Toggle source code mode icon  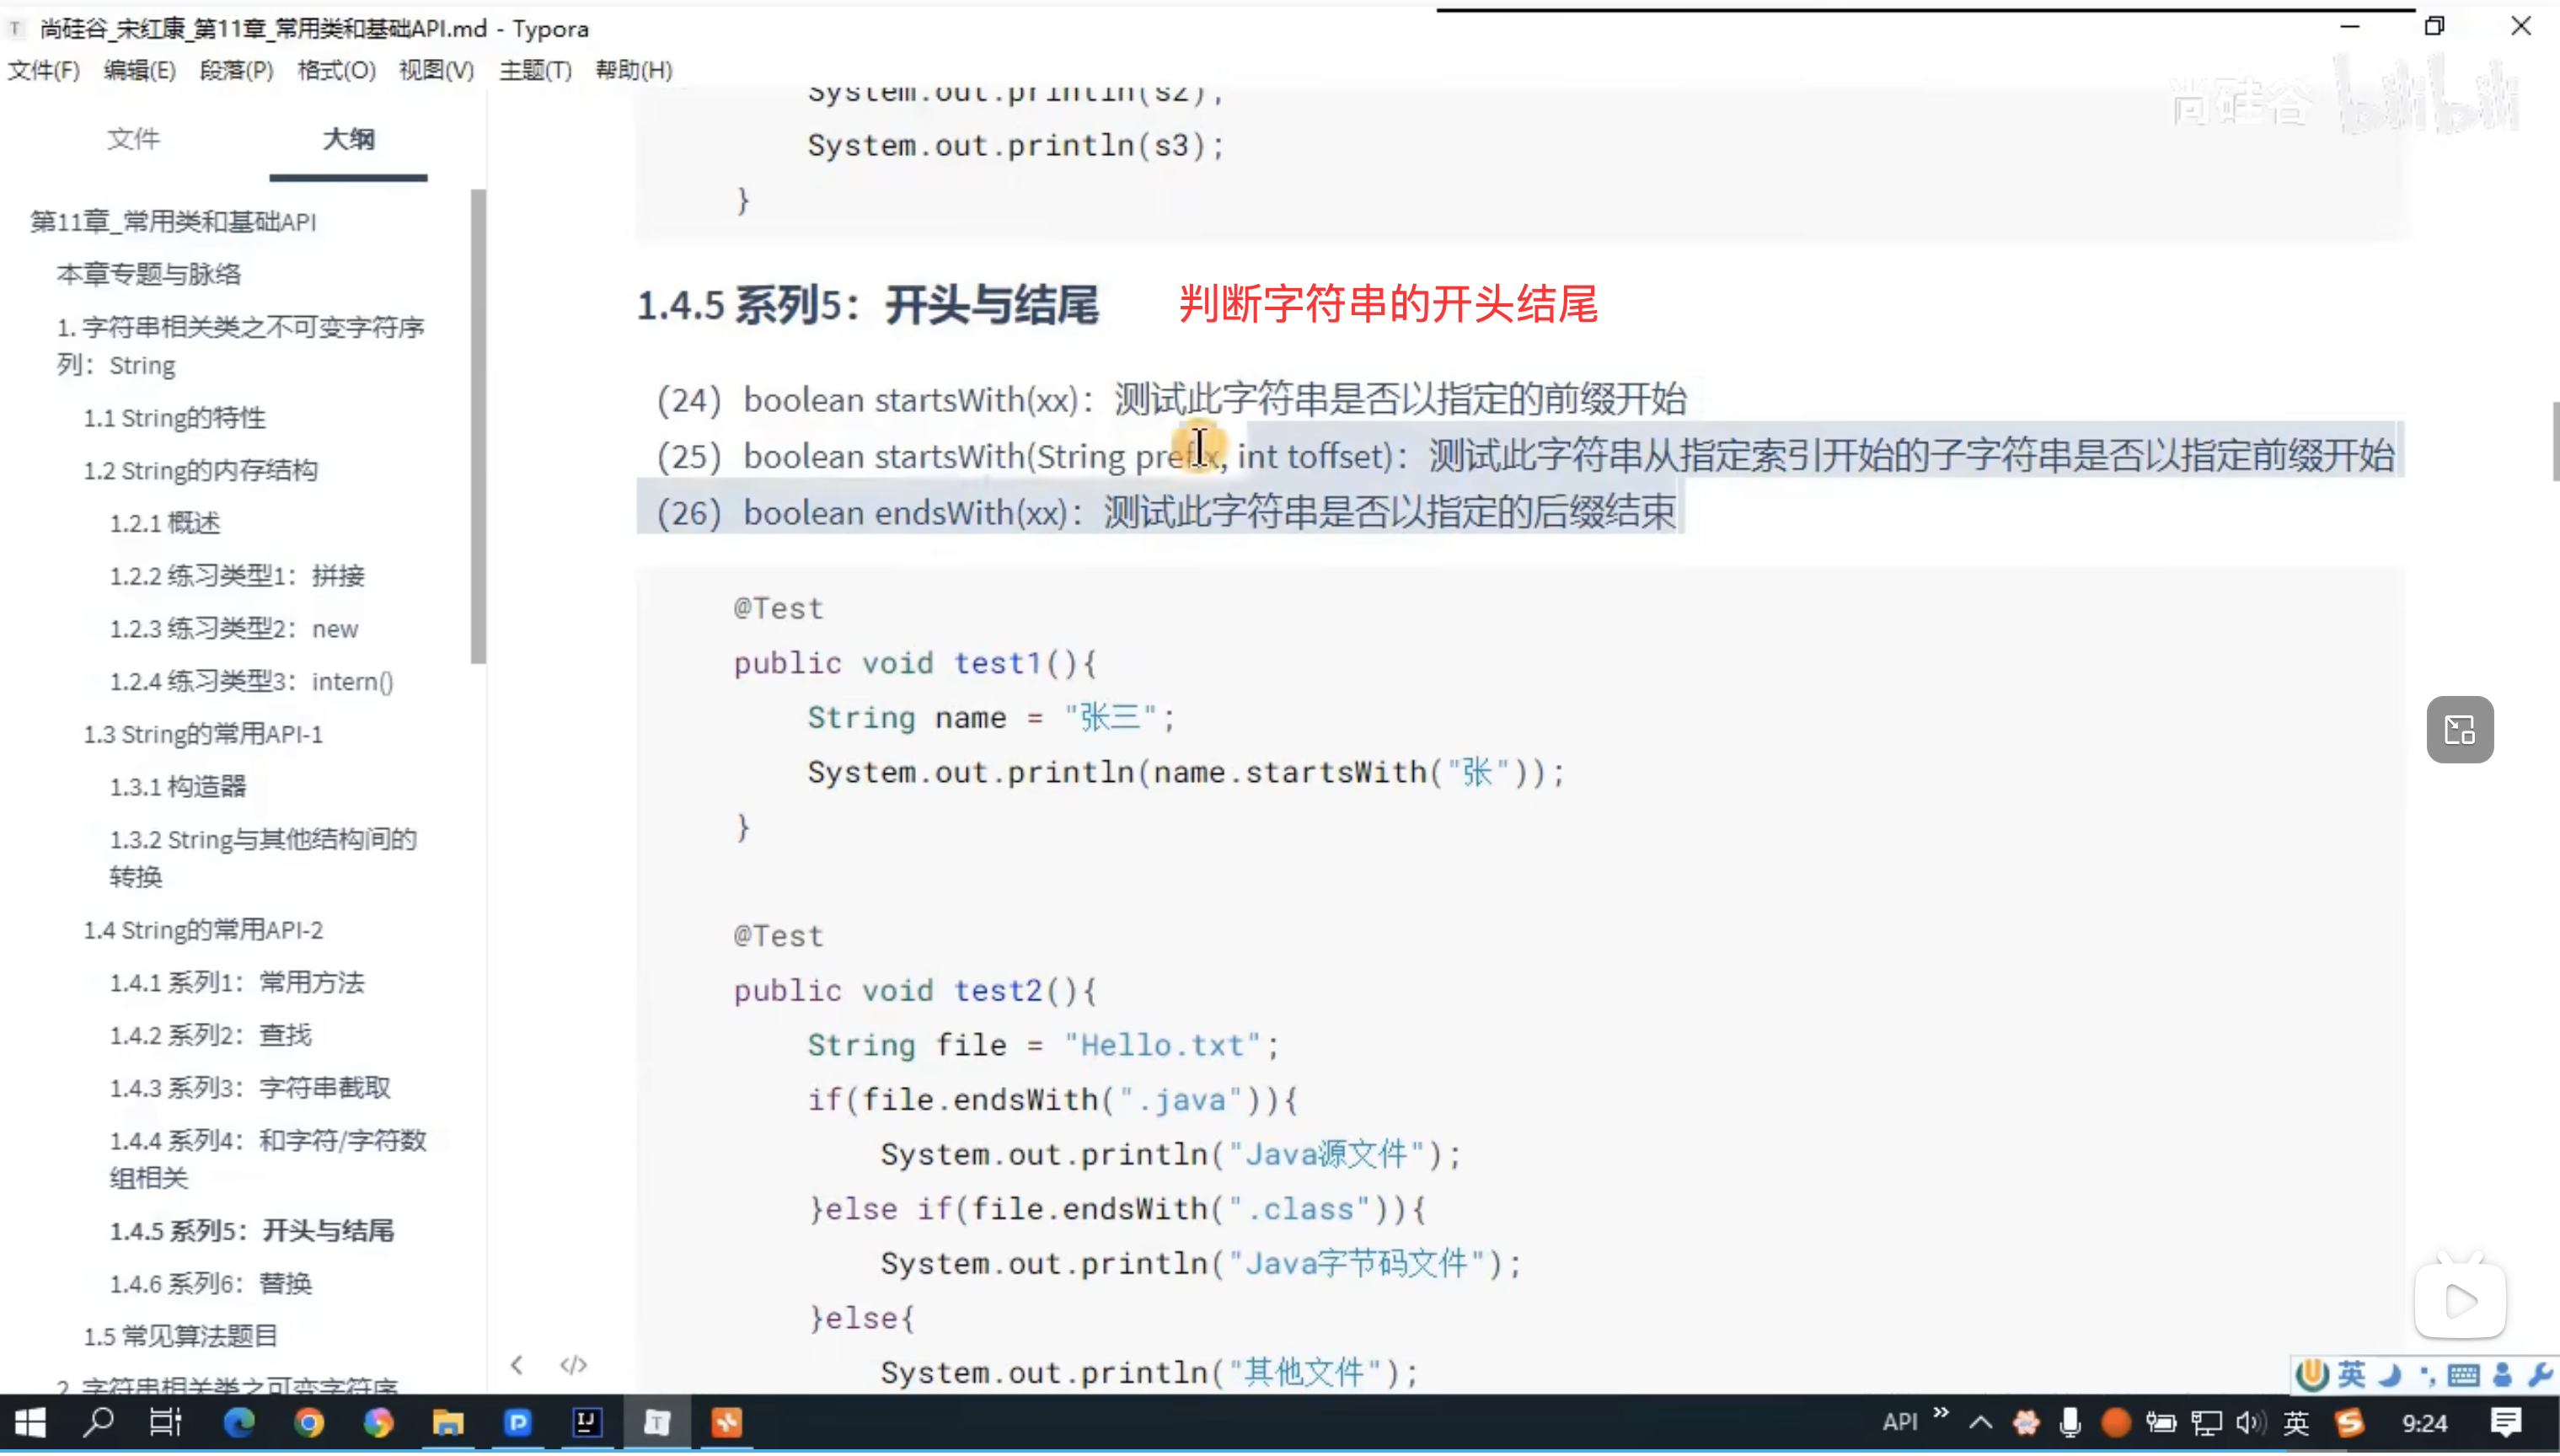coord(573,1365)
